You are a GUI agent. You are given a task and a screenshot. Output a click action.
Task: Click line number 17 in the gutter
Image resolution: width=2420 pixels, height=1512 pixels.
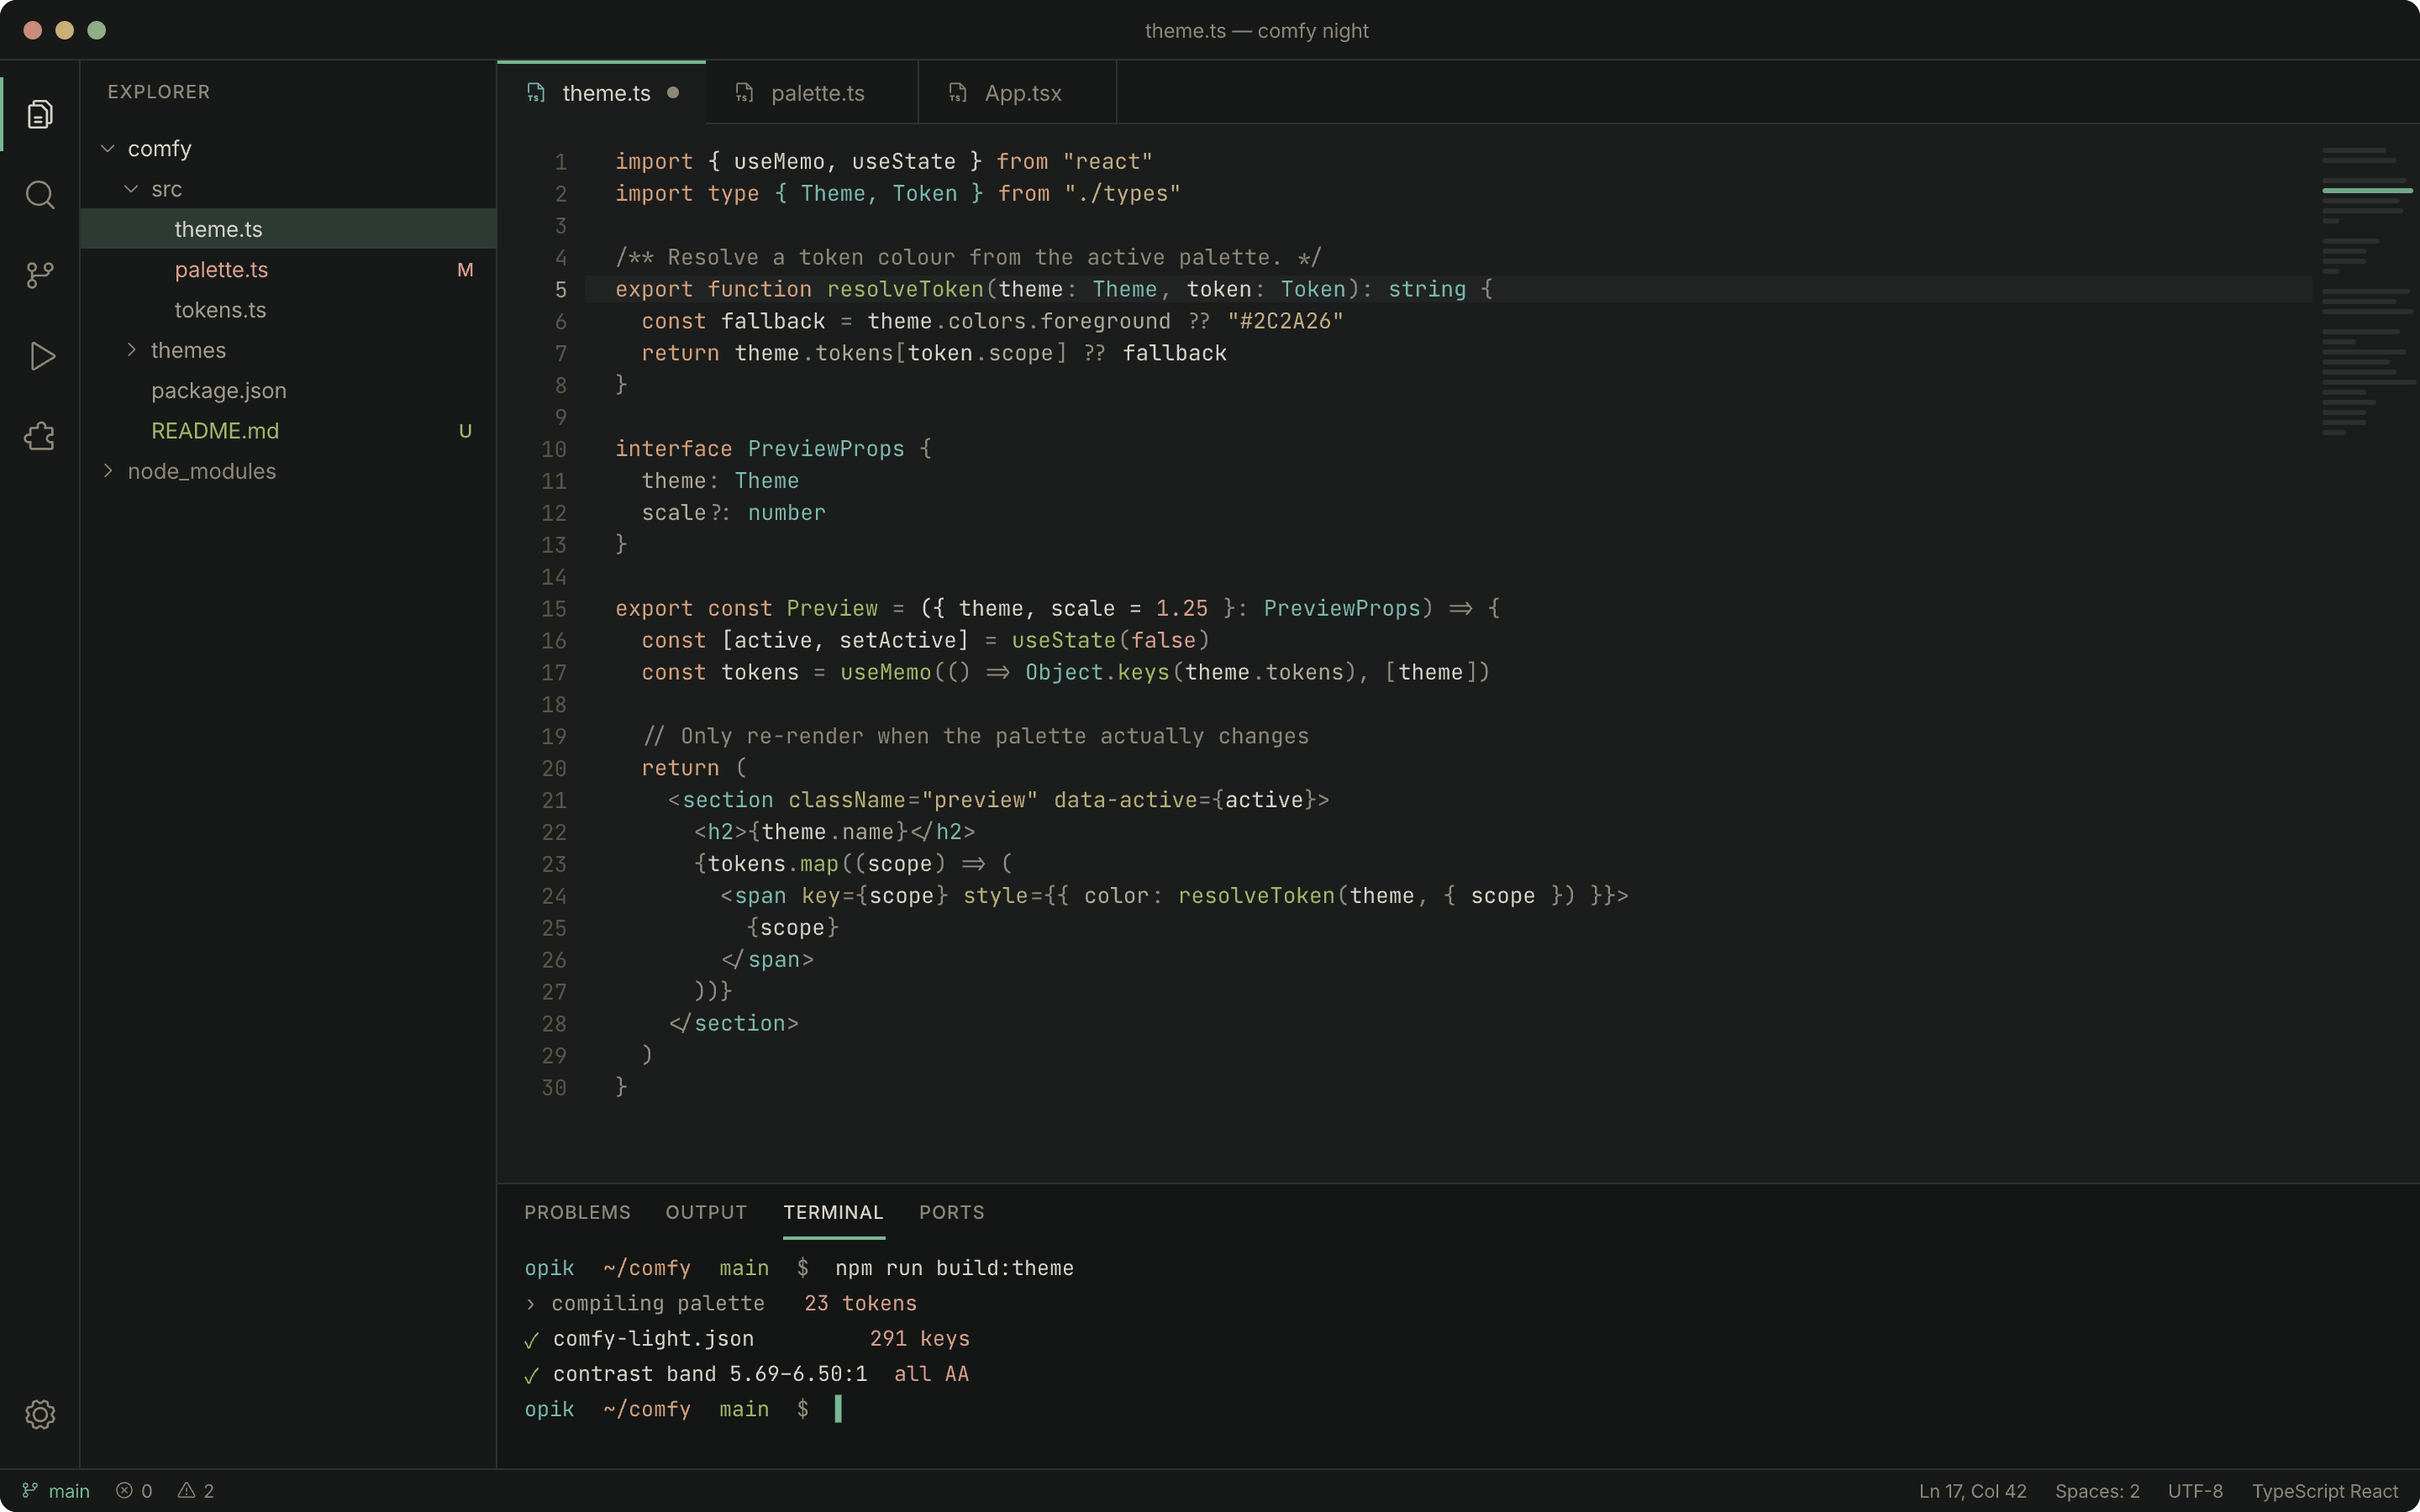click(x=554, y=673)
